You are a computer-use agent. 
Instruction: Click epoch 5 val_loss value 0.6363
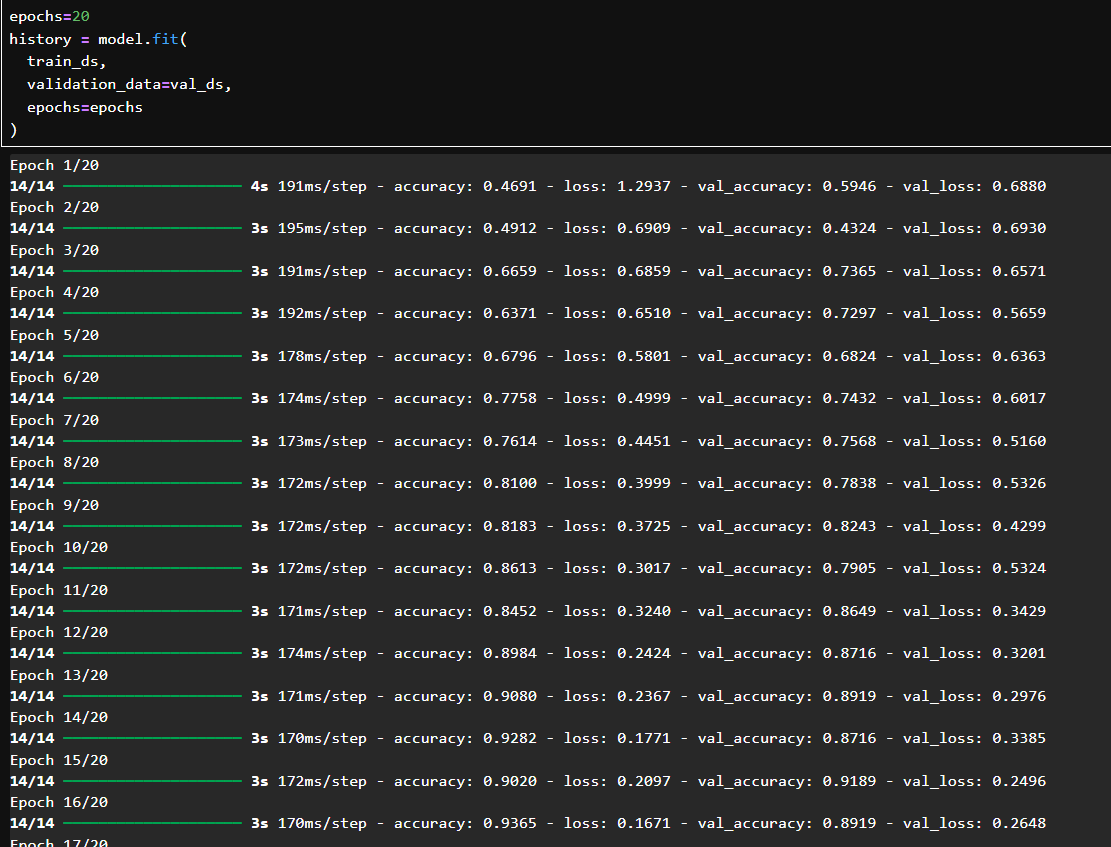1019,357
